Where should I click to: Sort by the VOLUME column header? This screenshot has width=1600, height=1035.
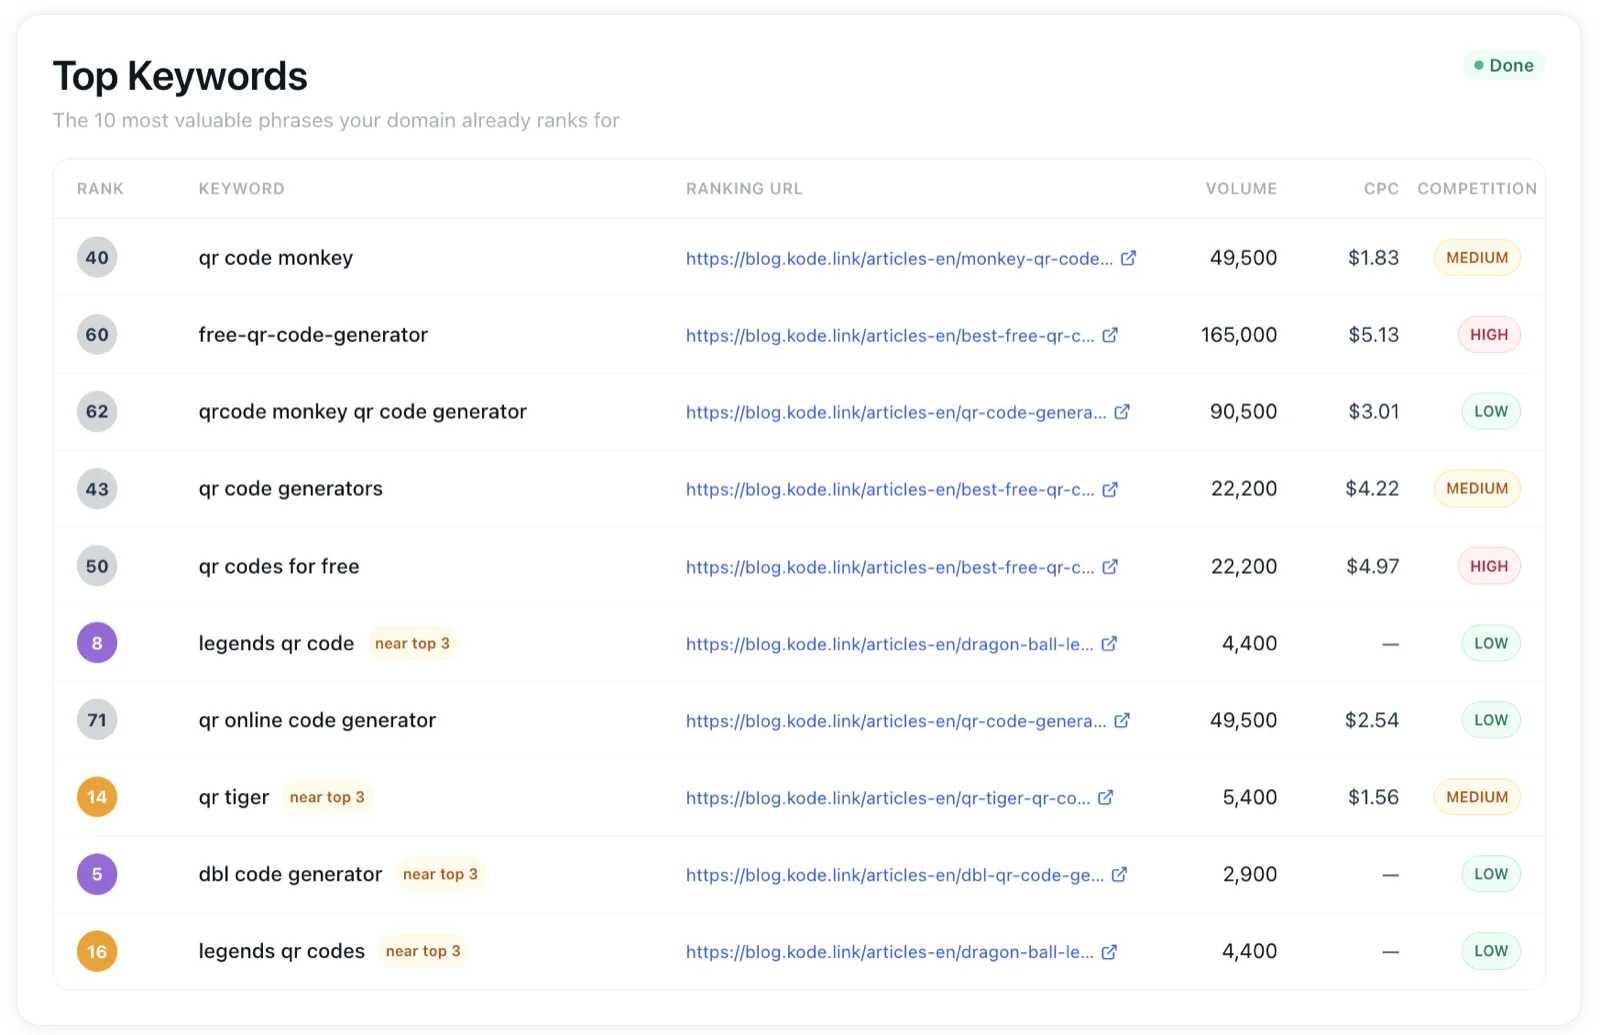(1241, 188)
